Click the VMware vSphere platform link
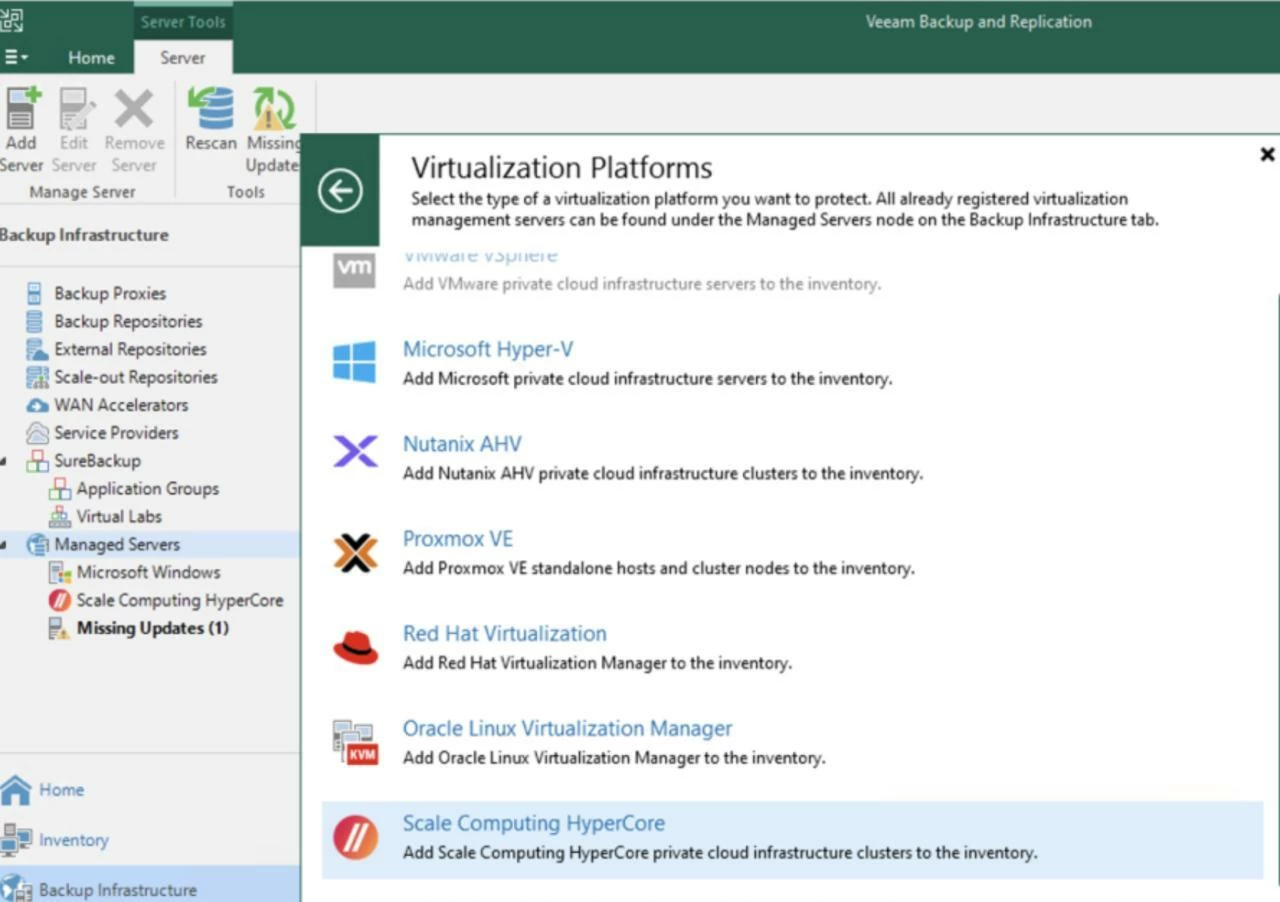The image size is (1280, 902). pos(480,256)
